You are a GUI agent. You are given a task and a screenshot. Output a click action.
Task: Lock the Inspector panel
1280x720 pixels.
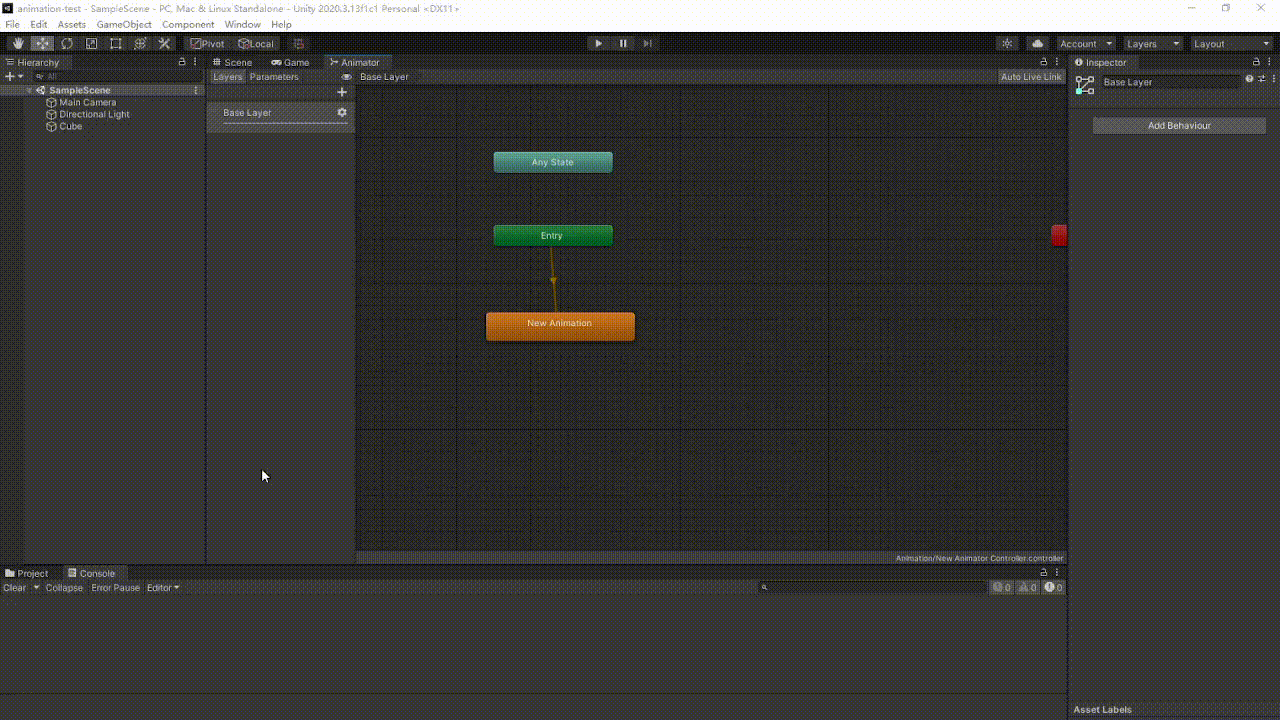[1256, 62]
